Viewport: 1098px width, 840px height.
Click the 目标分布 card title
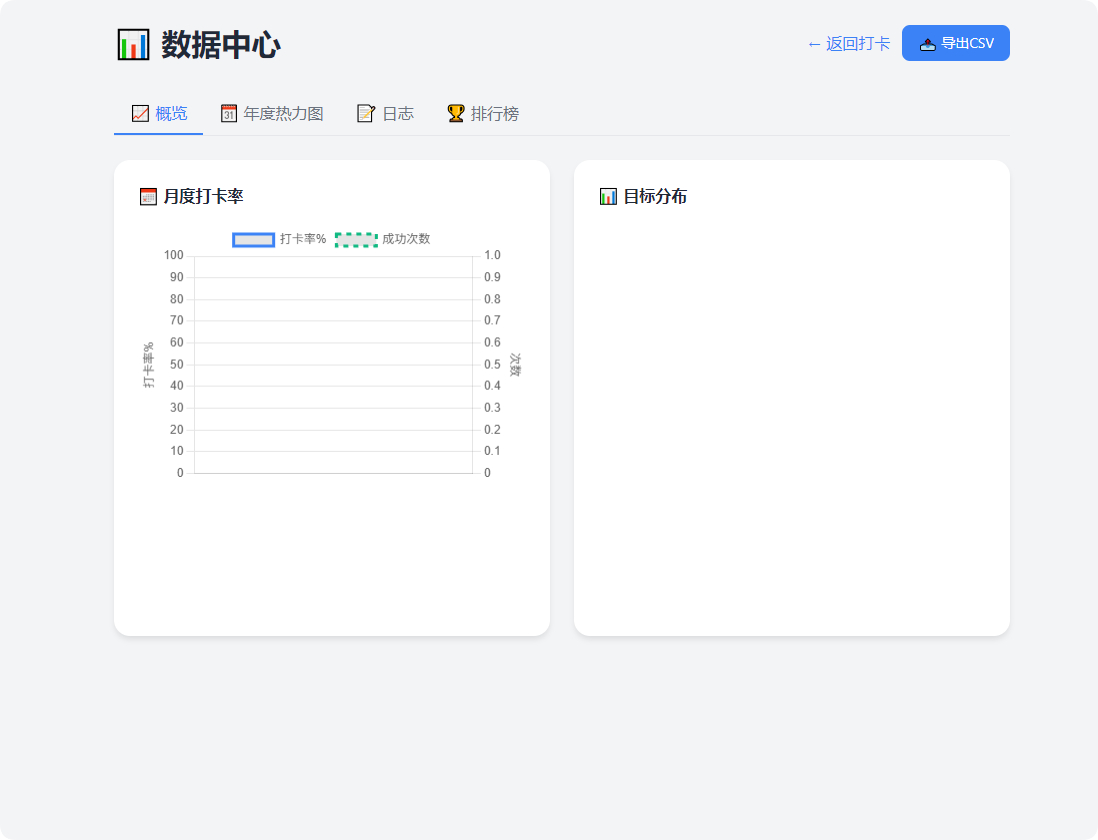tap(655, 197)
